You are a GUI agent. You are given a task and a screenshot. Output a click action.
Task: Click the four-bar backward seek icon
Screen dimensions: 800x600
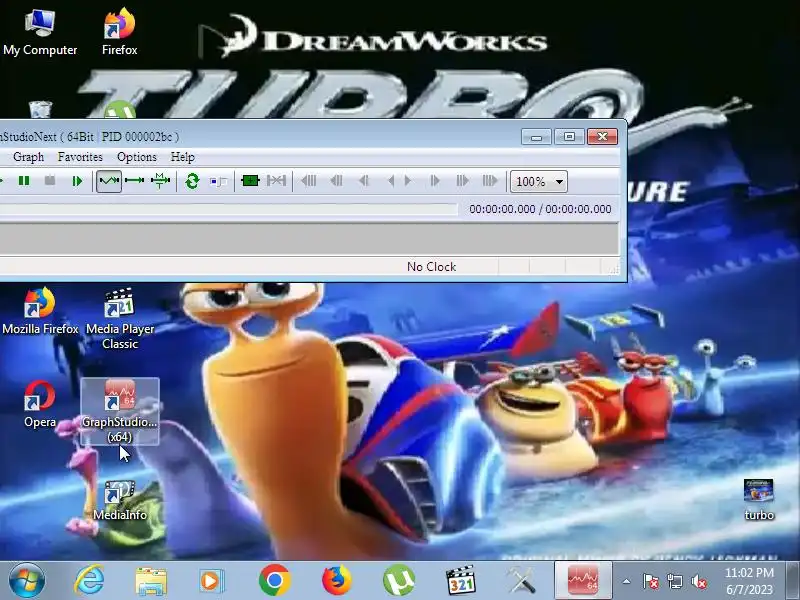(309, 181)
